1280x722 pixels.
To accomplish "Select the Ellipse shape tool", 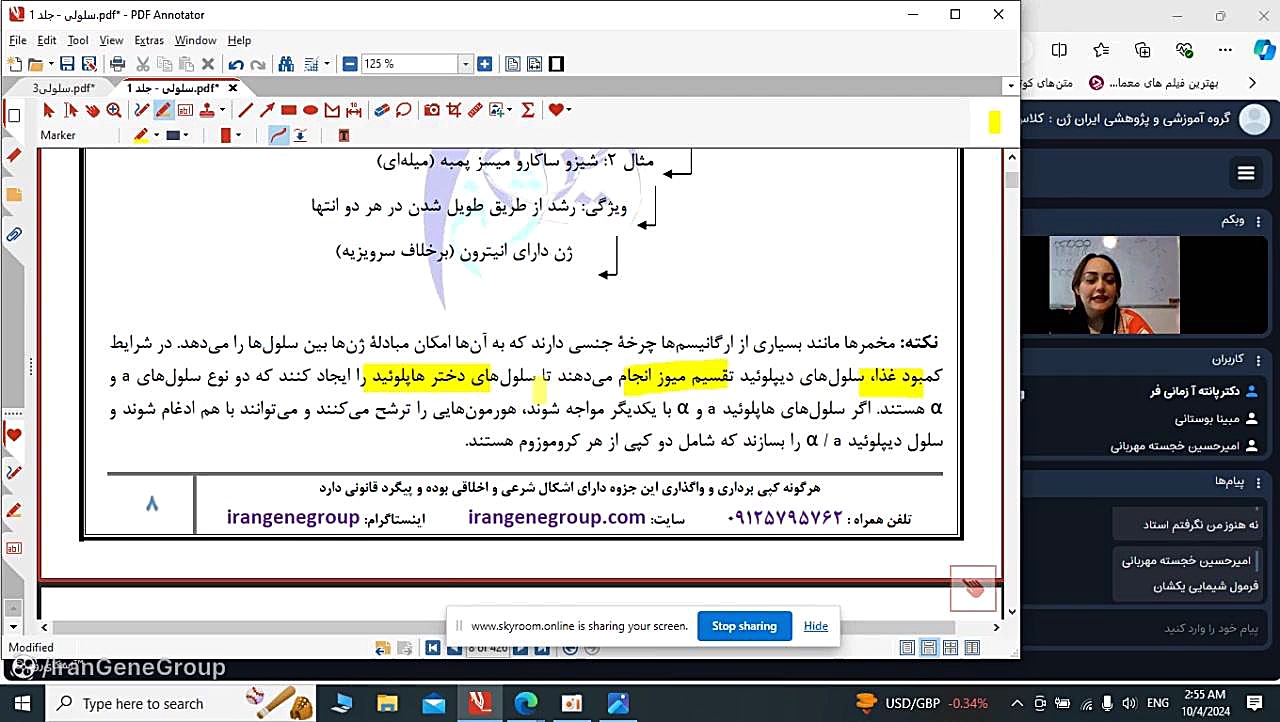I will click(310, 110).
